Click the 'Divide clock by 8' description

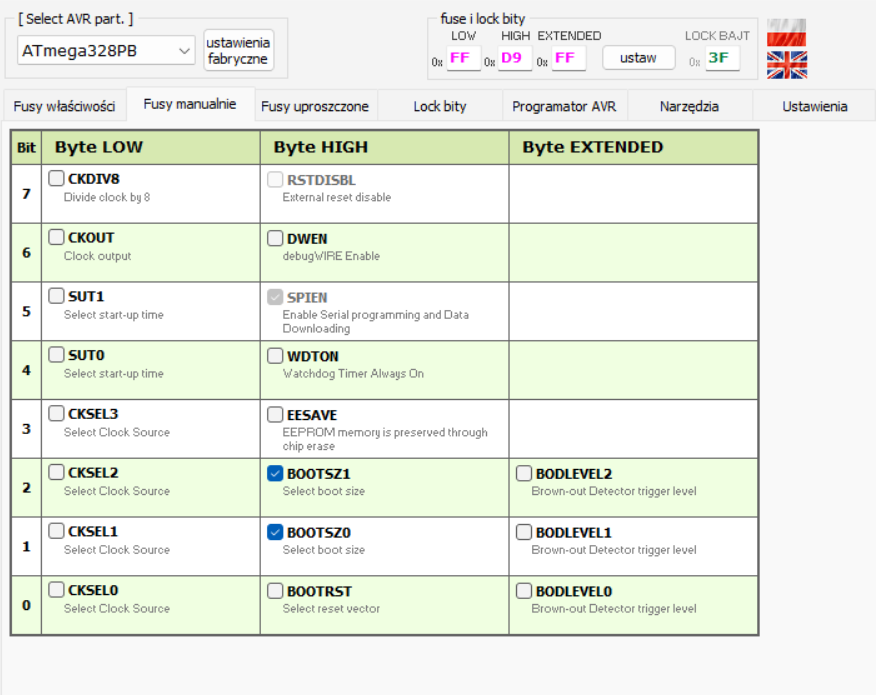pos(107,197)
